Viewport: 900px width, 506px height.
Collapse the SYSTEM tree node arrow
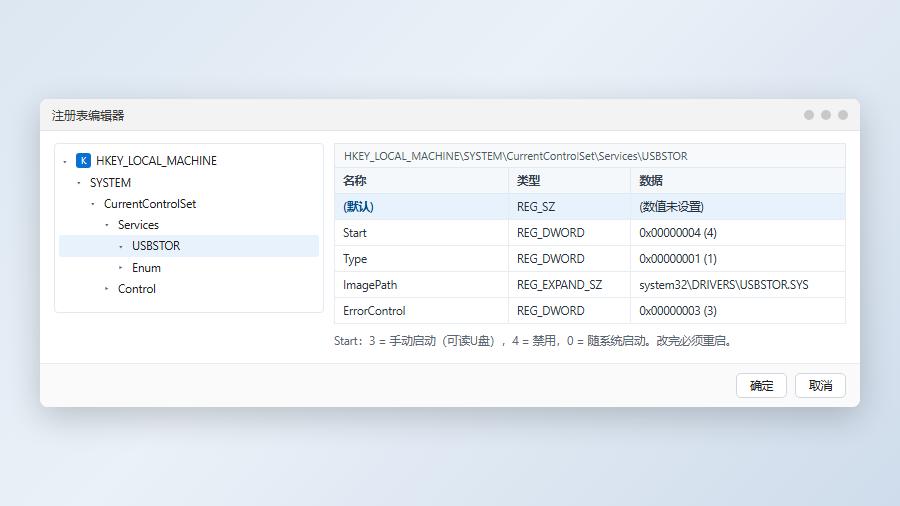pyautogui.click(x=79, y=183)
